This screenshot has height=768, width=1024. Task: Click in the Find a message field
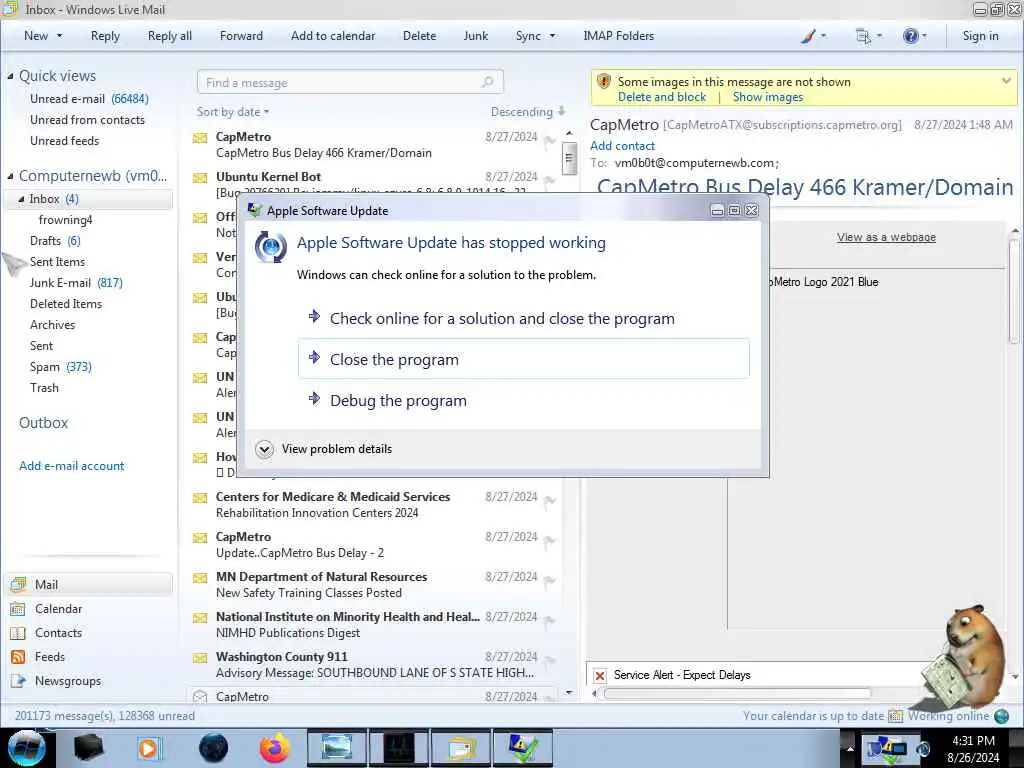(x=350, y=82)
